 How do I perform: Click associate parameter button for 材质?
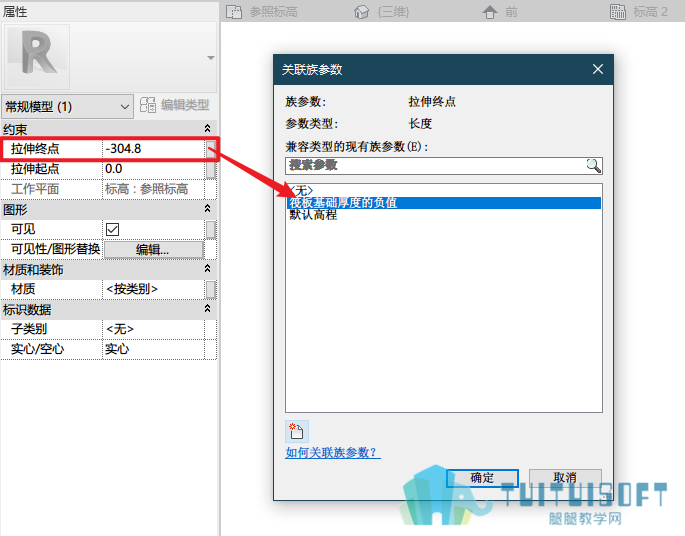coord(211,289)
